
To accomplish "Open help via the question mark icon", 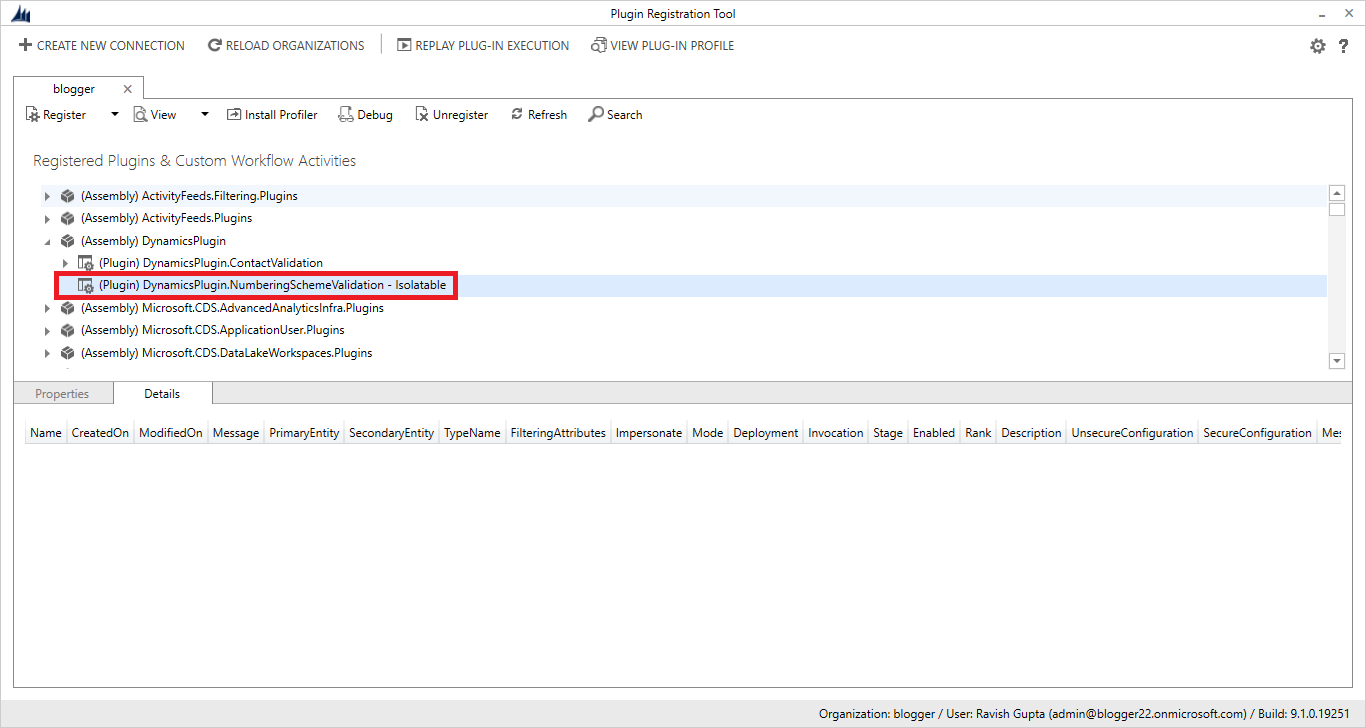I will point(1344,46).
